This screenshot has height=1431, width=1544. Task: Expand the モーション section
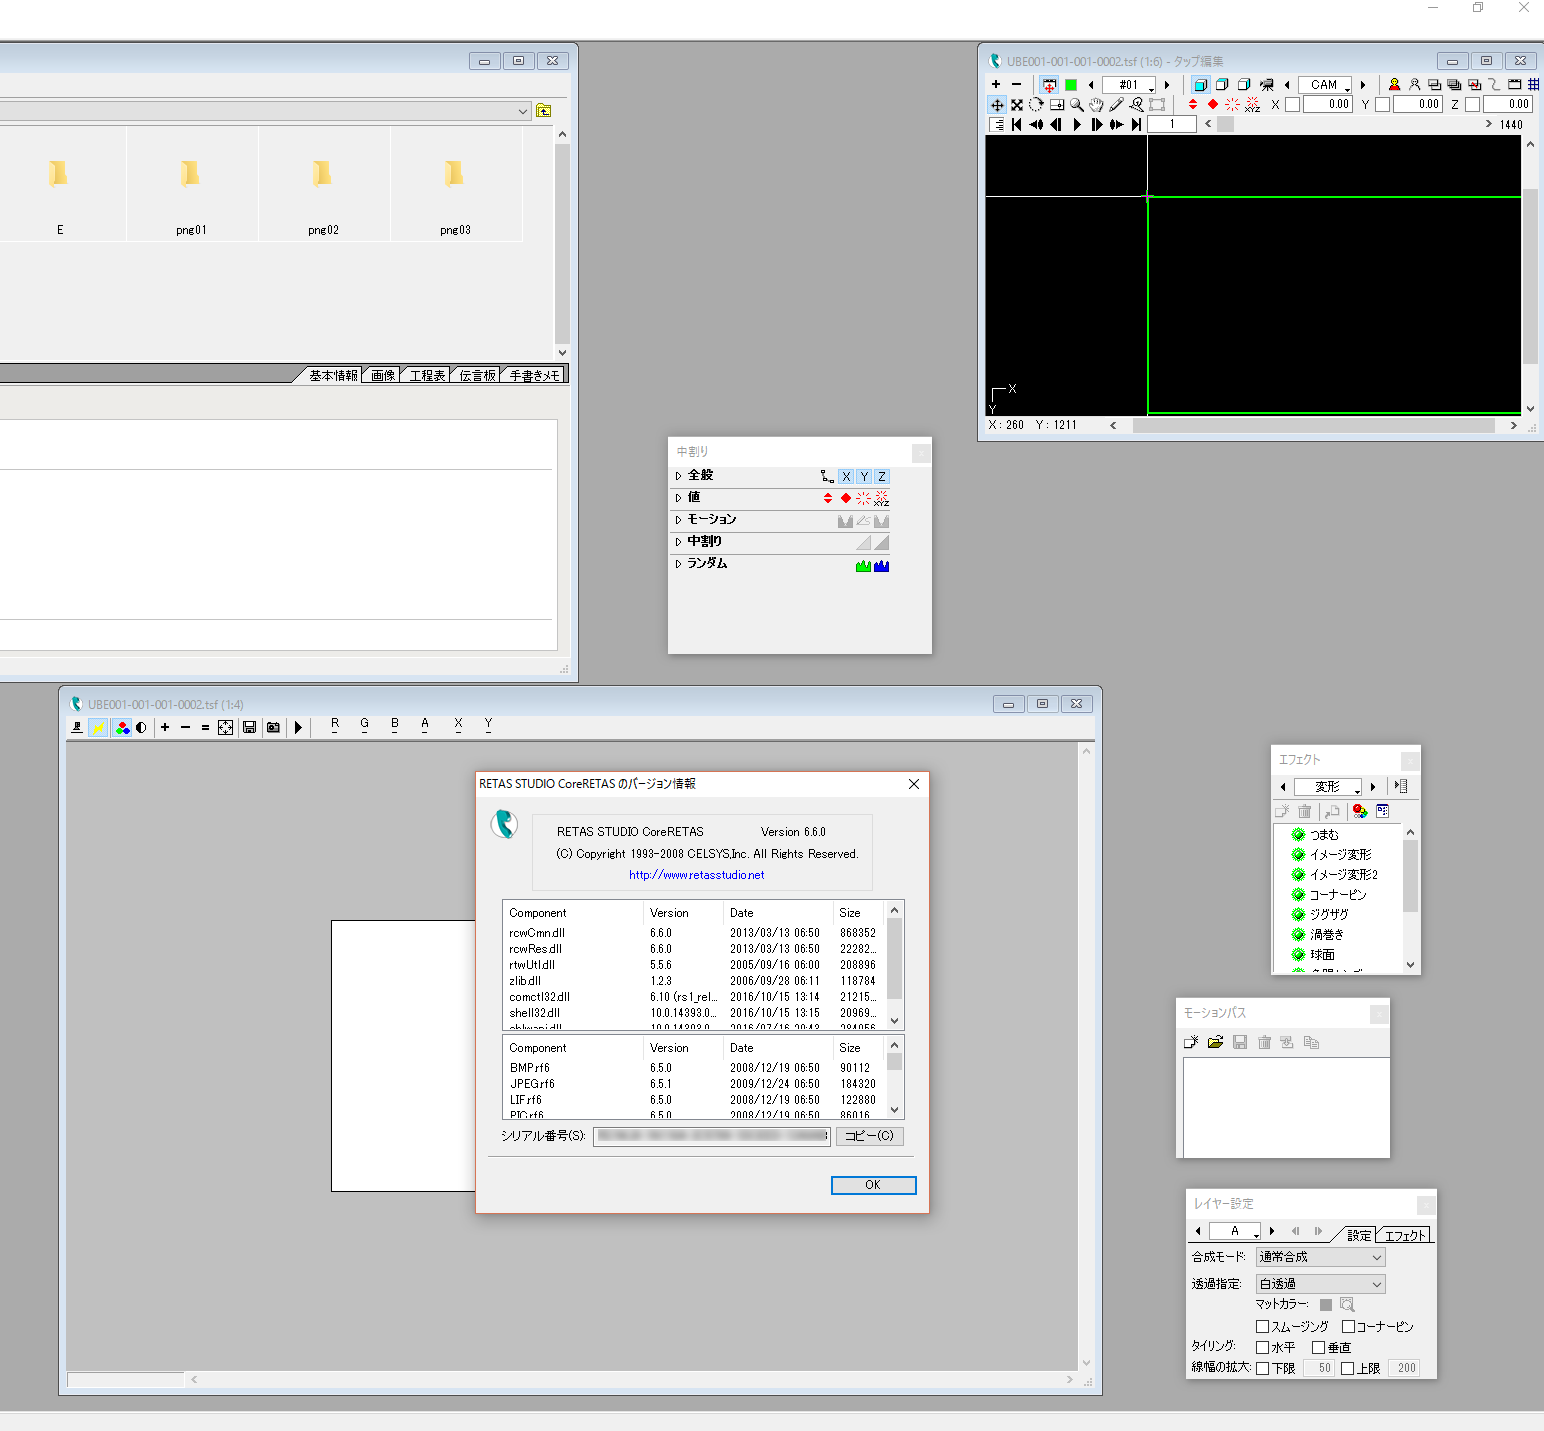[678, 520]
